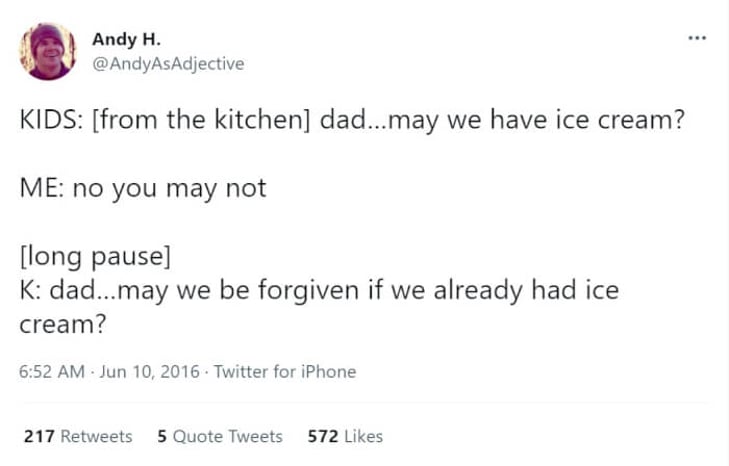The width and height of the screenshot is (729, 466).
Task: View the 5 Quote Tweets list
Action: (x=220, y=436)
